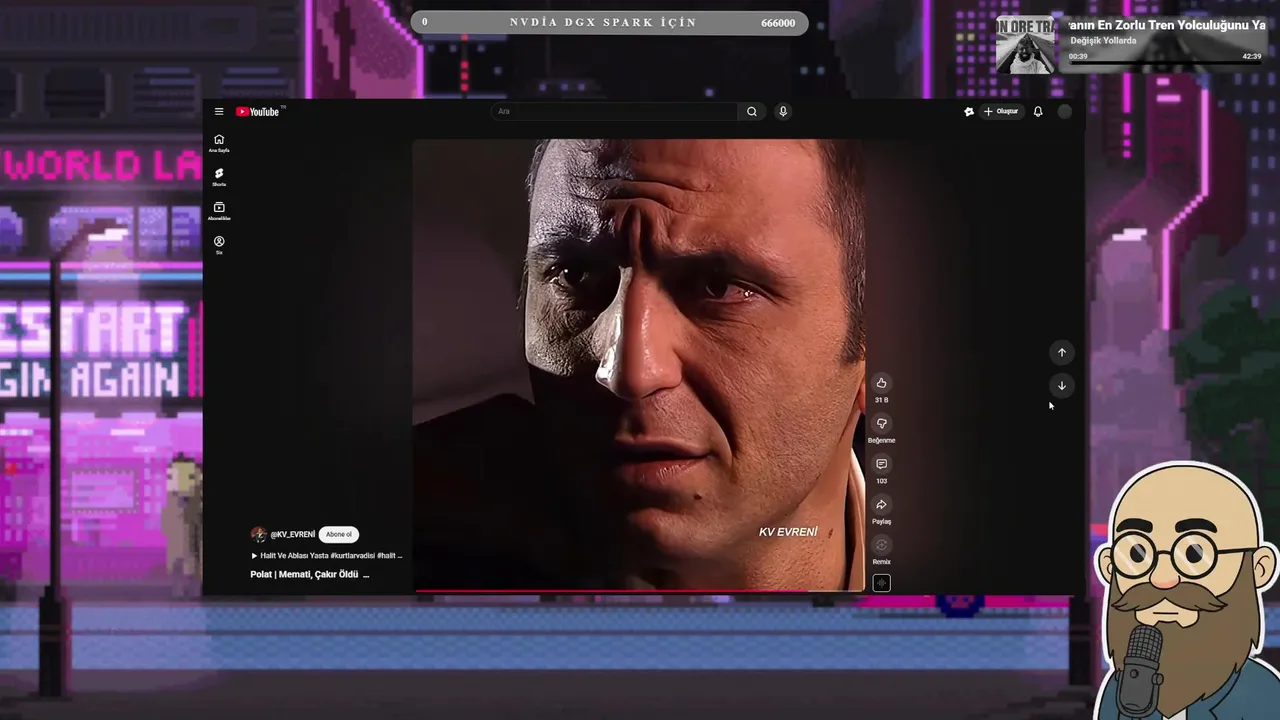Dislike the Short via Beğenme
1280x720 pixels.
tap(881, 424)
